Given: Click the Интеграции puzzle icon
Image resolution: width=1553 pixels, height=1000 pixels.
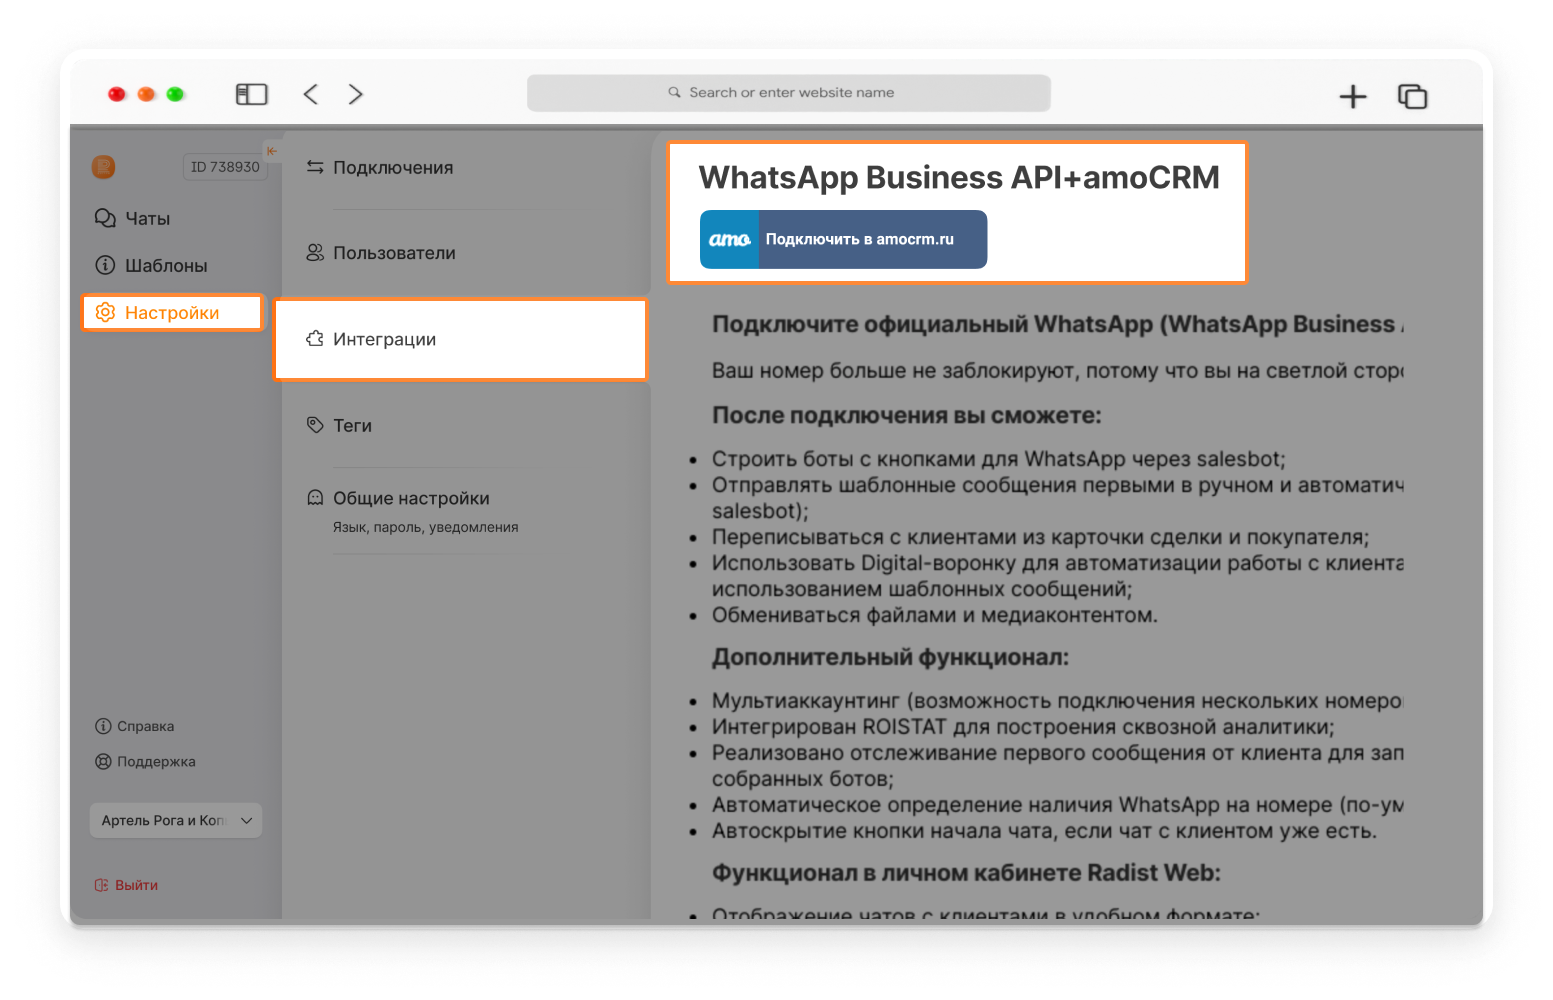Looking at the screenshot, I should point(315,339).
